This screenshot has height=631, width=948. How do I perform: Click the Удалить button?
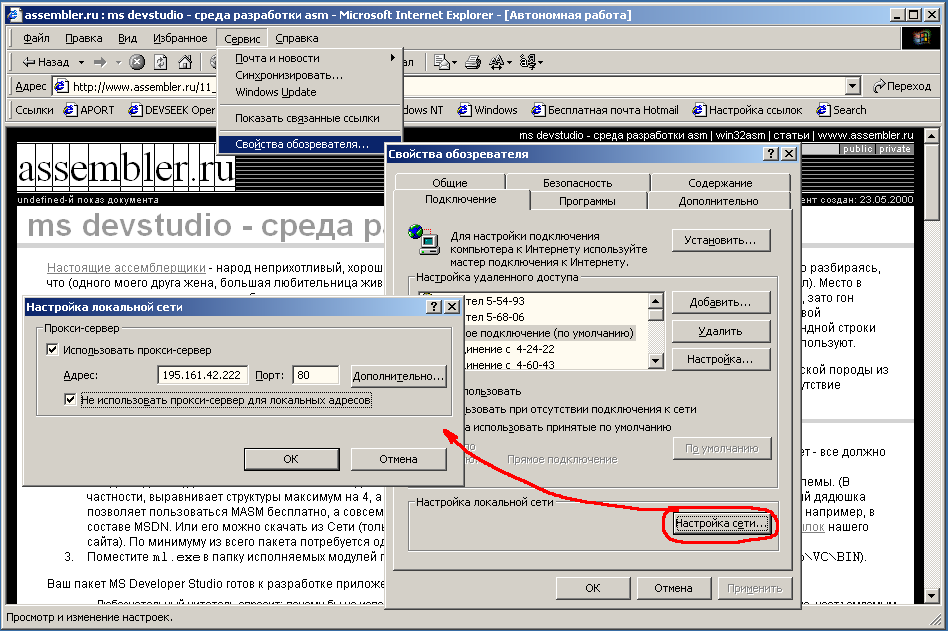click(721, 331)
